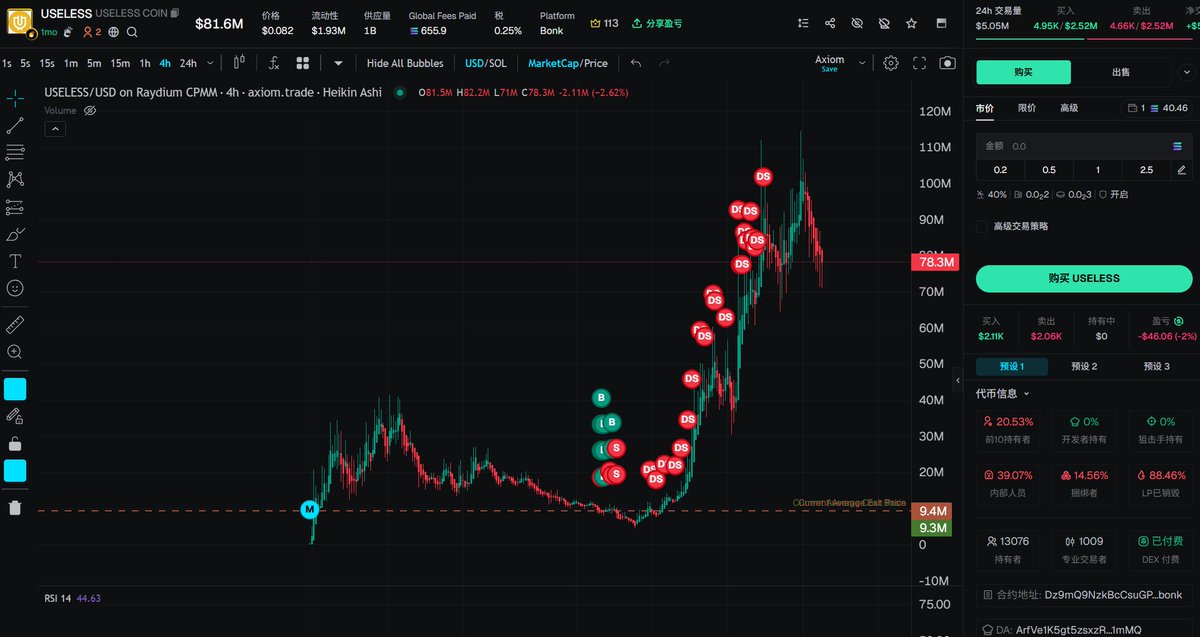
Task: Select the 1h timeframe
Action: click(x=145, y=63)
